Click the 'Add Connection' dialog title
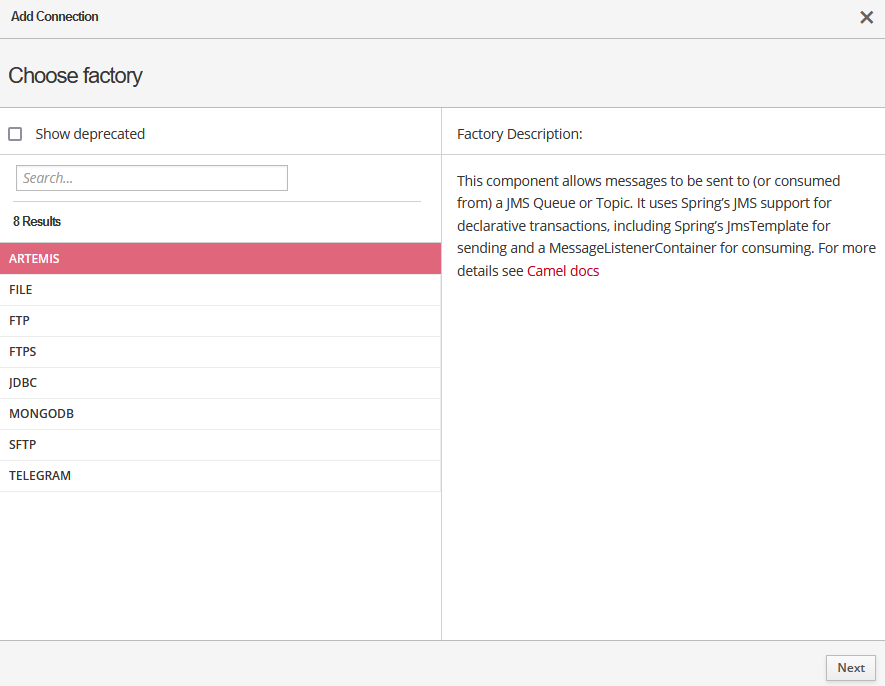This screenshot has width=885, height=686. [55, 17]
